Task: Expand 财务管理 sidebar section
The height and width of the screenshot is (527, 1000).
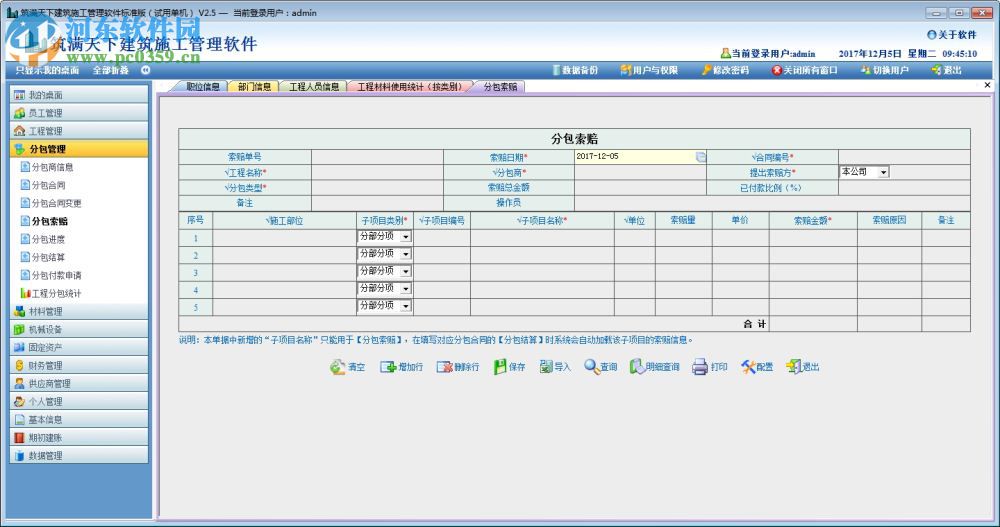Action: (79, 366)
